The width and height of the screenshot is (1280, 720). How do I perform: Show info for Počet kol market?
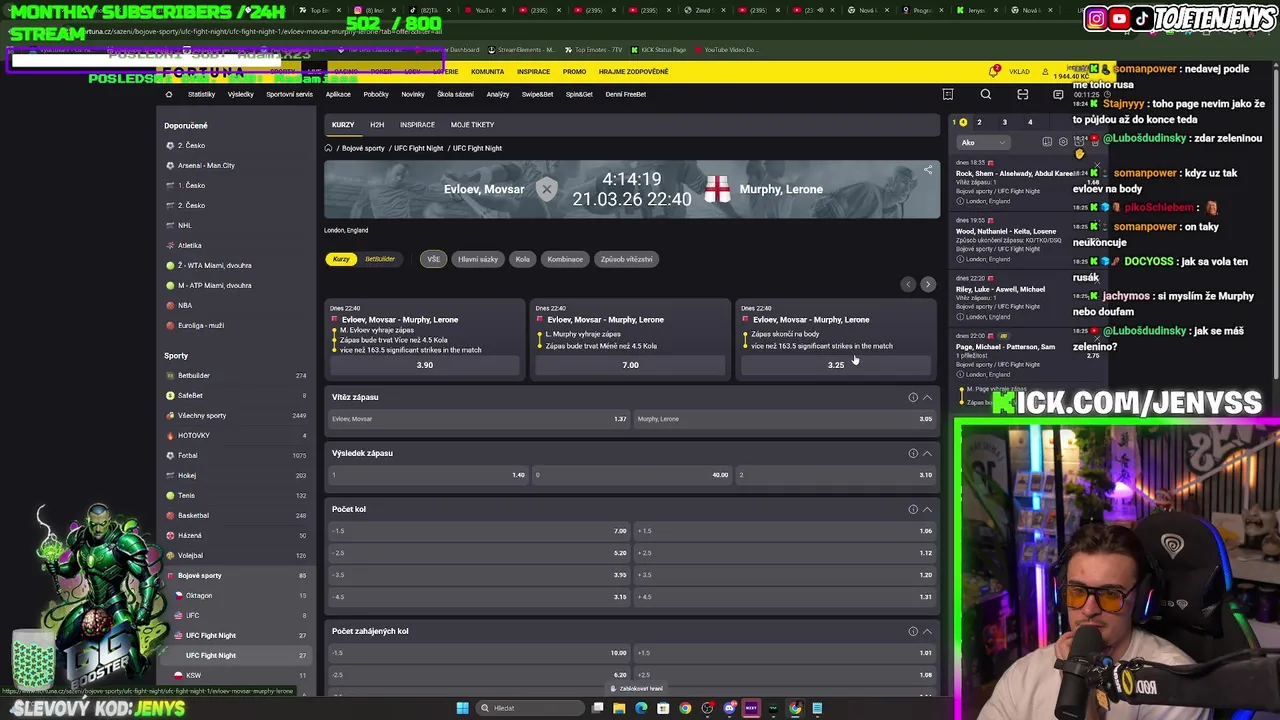(913, 509)
